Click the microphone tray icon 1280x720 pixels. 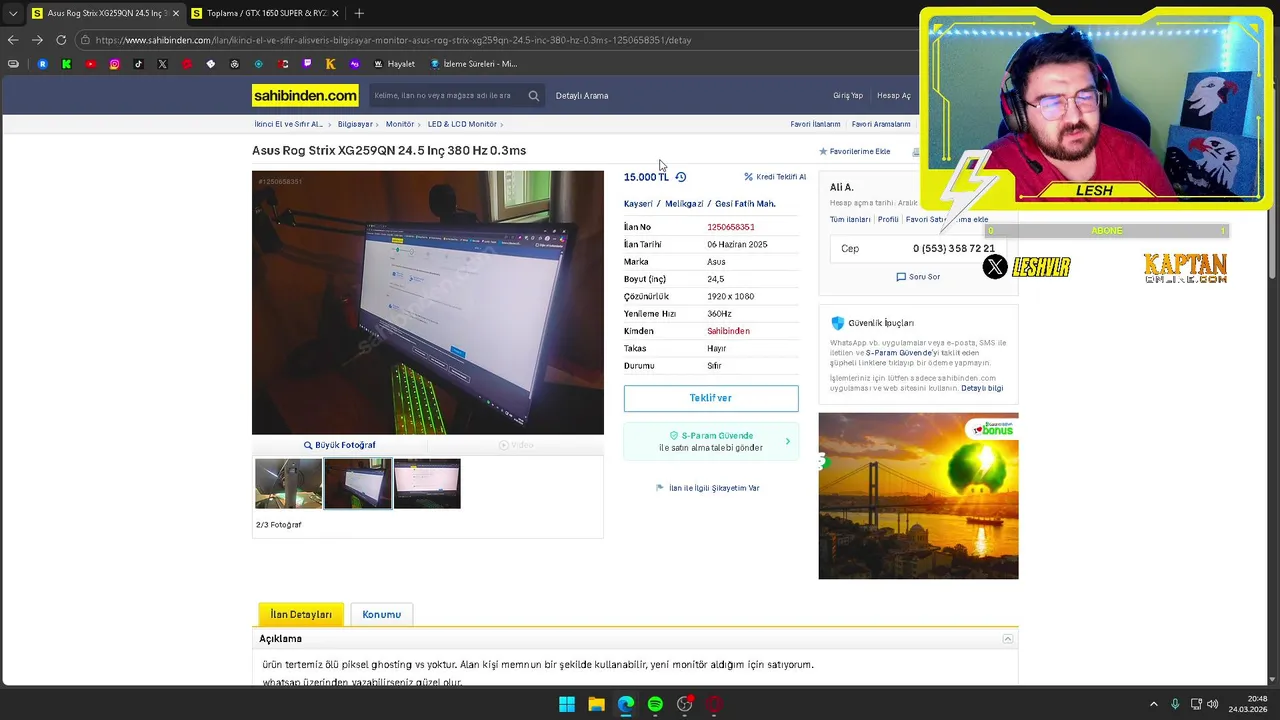1175,704
